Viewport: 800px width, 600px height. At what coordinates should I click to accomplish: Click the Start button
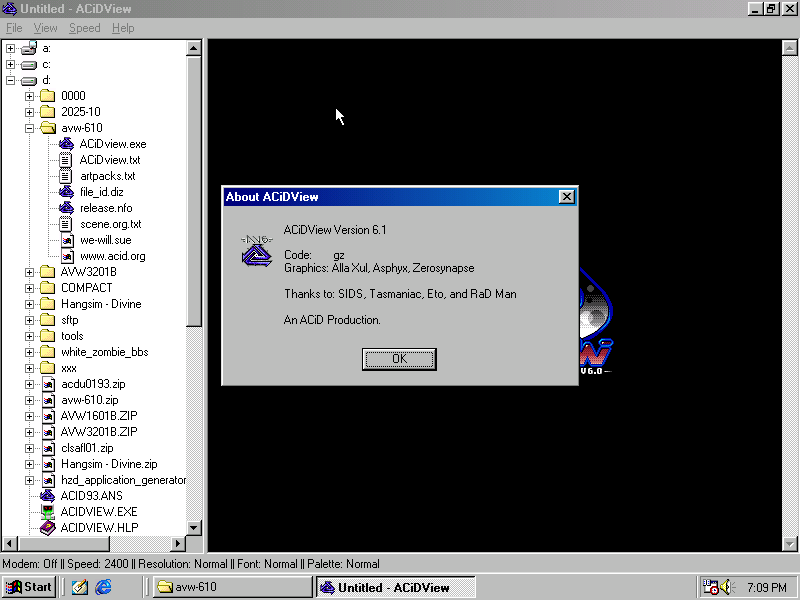point(29,587)
